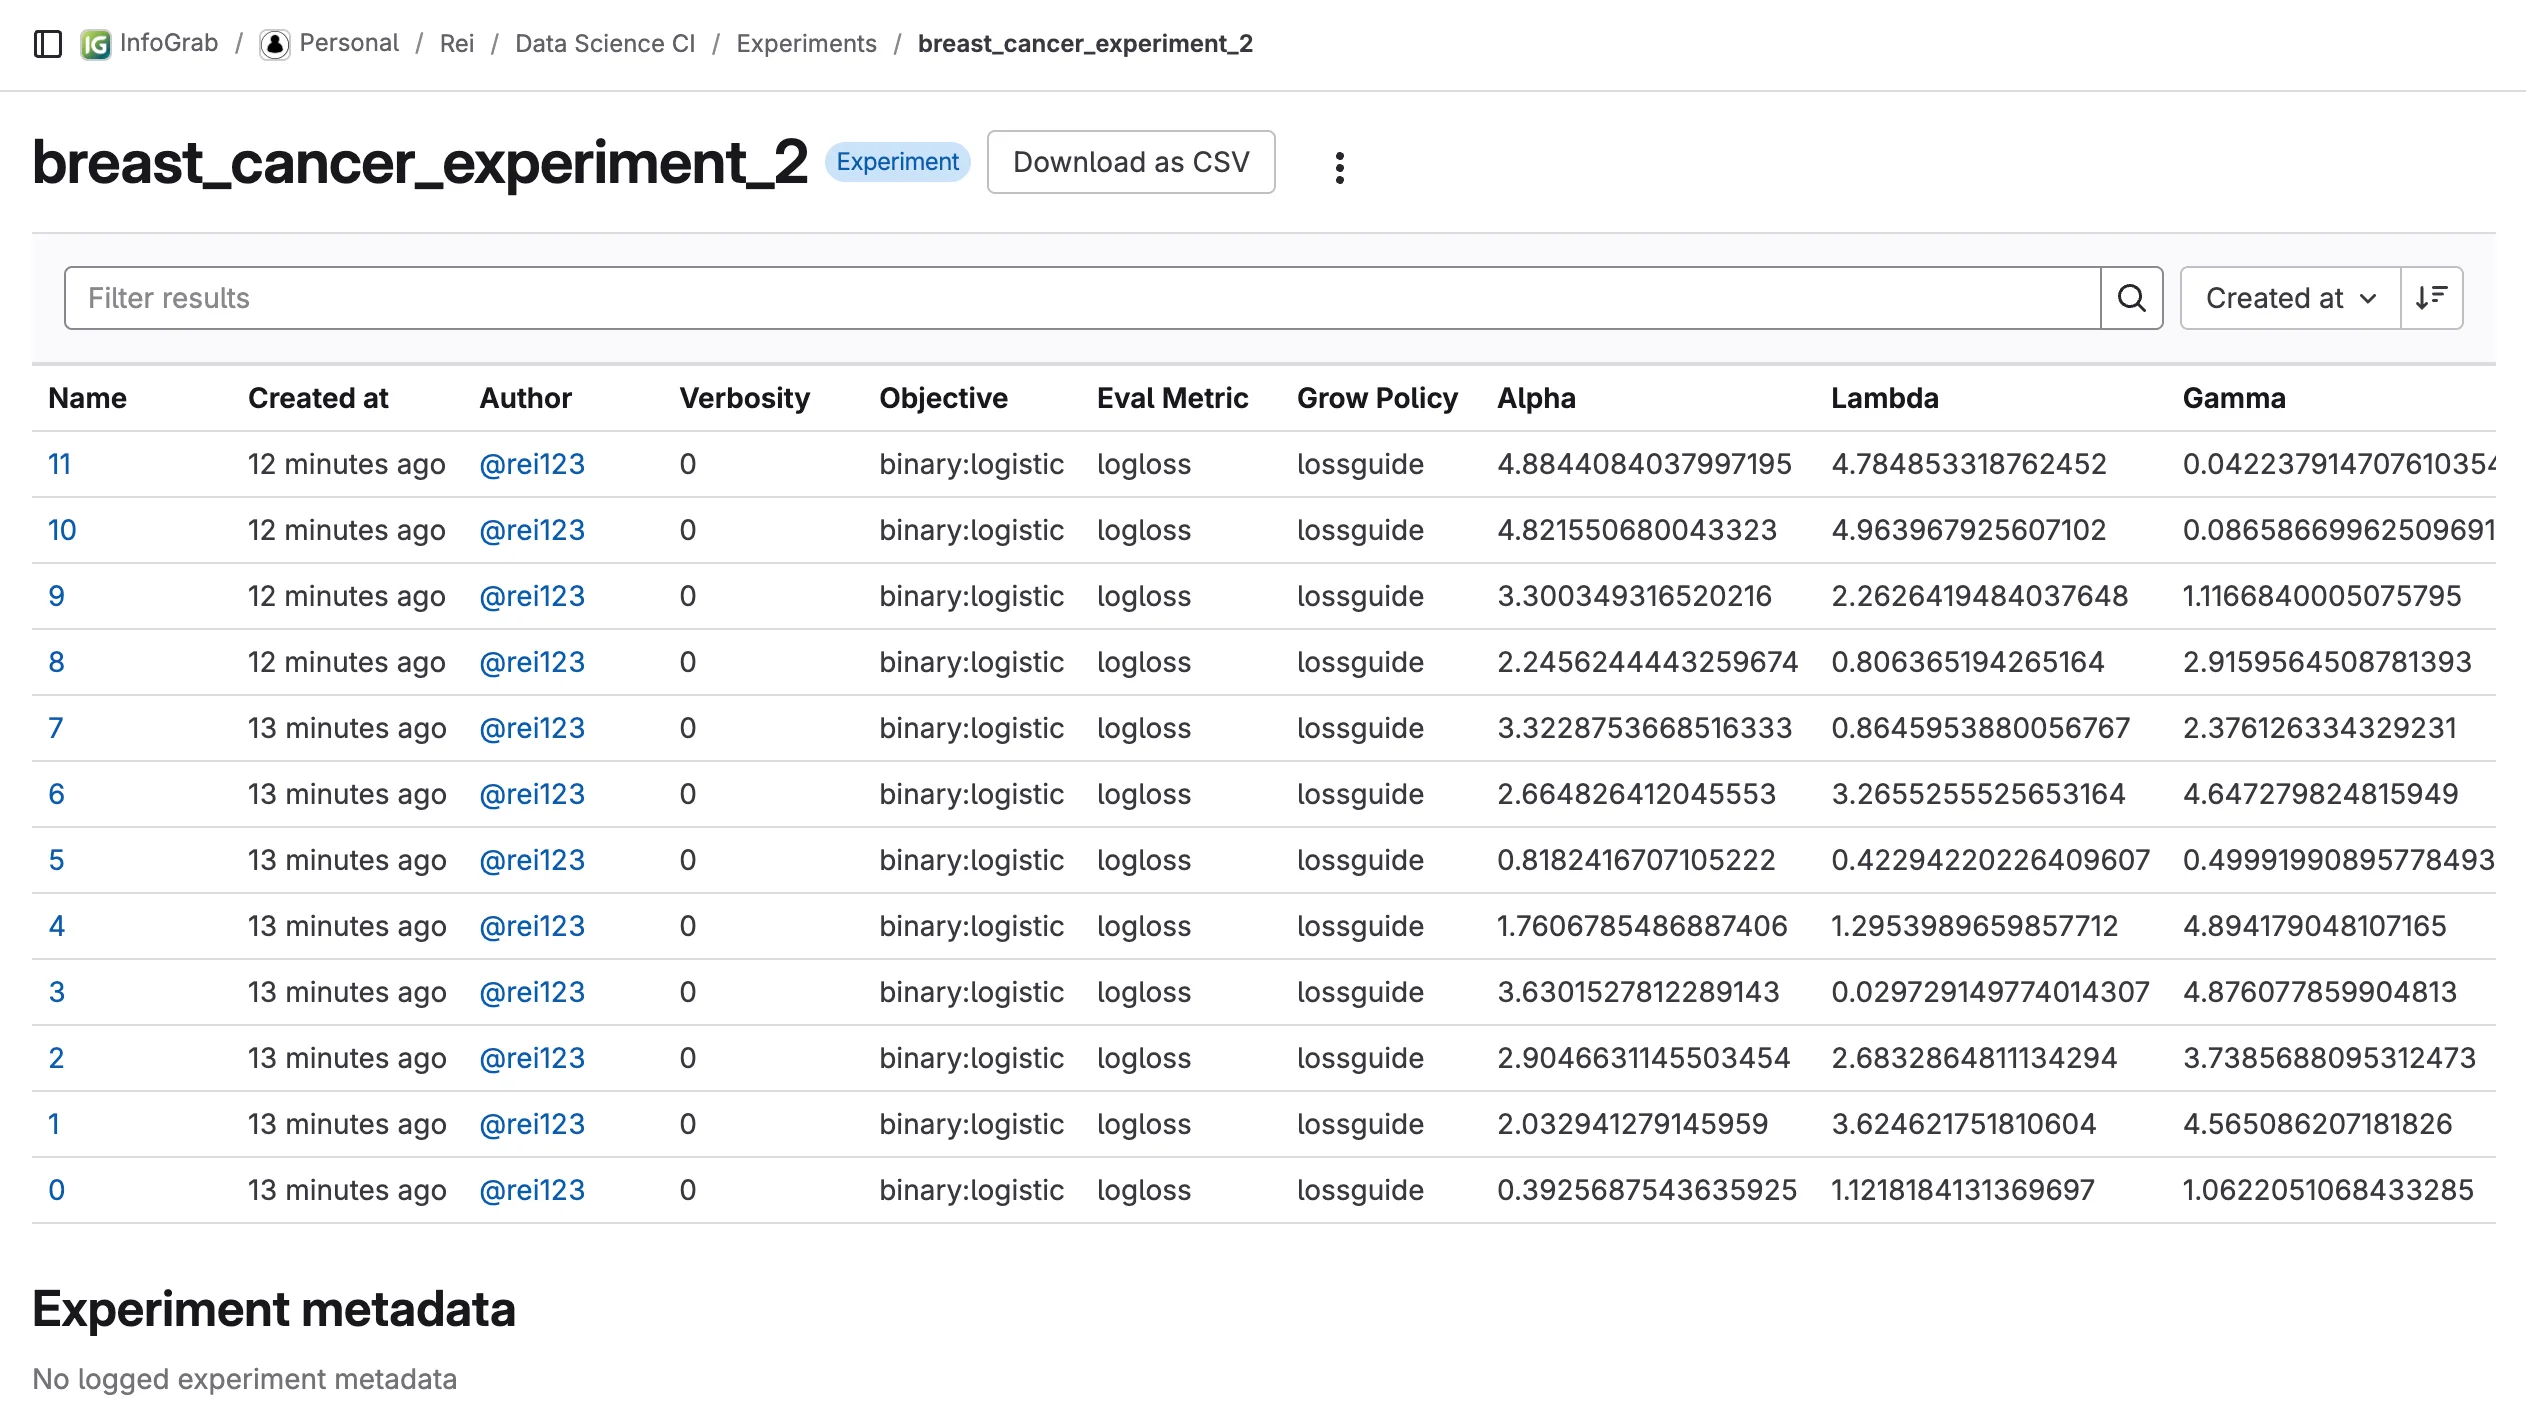Open experiment run 3
Image resolution: width=2526 pixels, height=1426 pixels.
click(56, 992)
